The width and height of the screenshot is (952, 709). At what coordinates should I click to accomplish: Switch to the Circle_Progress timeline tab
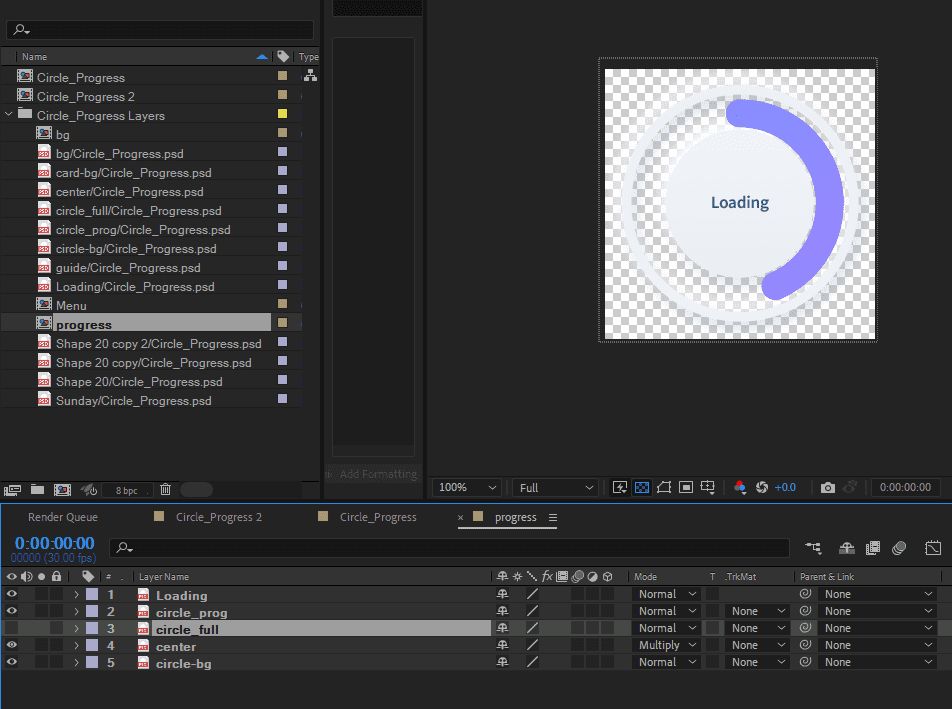pos(378,517)
